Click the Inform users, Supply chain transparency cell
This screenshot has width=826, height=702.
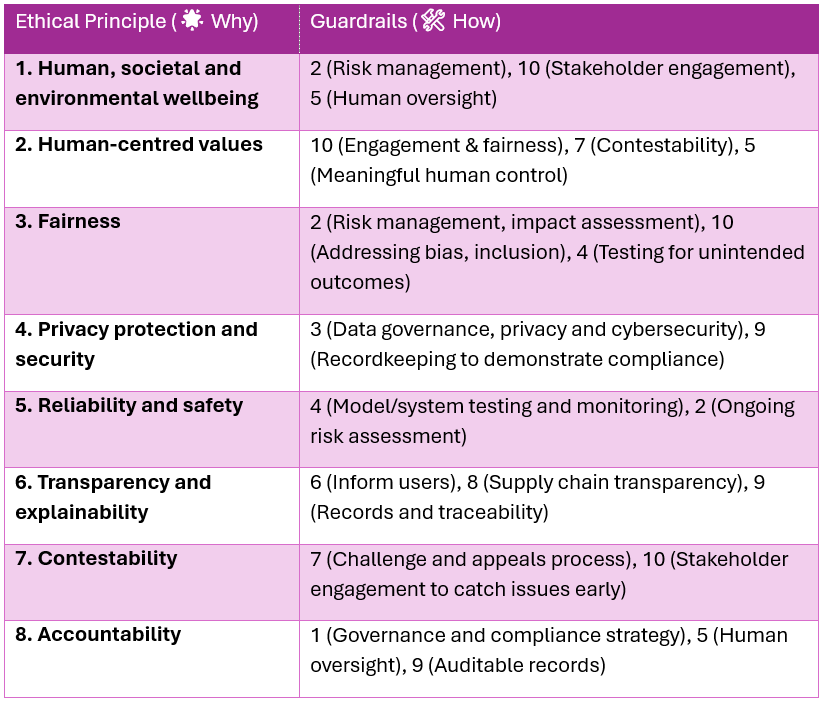[x=537, y=497]
